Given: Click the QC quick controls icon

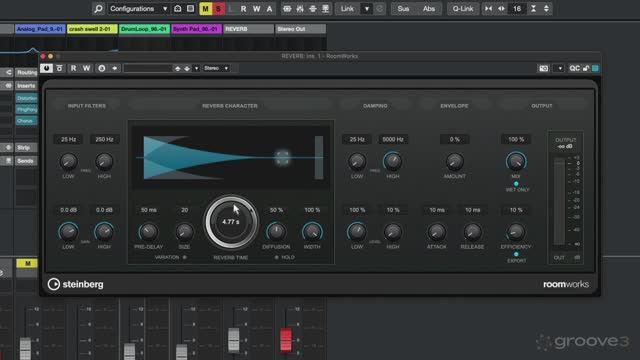Looking at the screenshot, I should (574, 68).
